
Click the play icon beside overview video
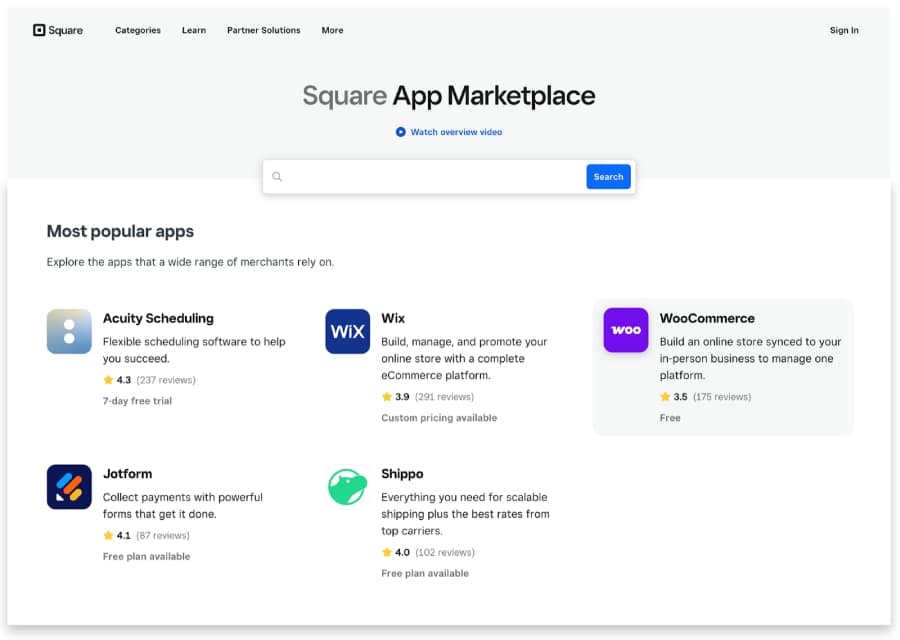(400, 131)
